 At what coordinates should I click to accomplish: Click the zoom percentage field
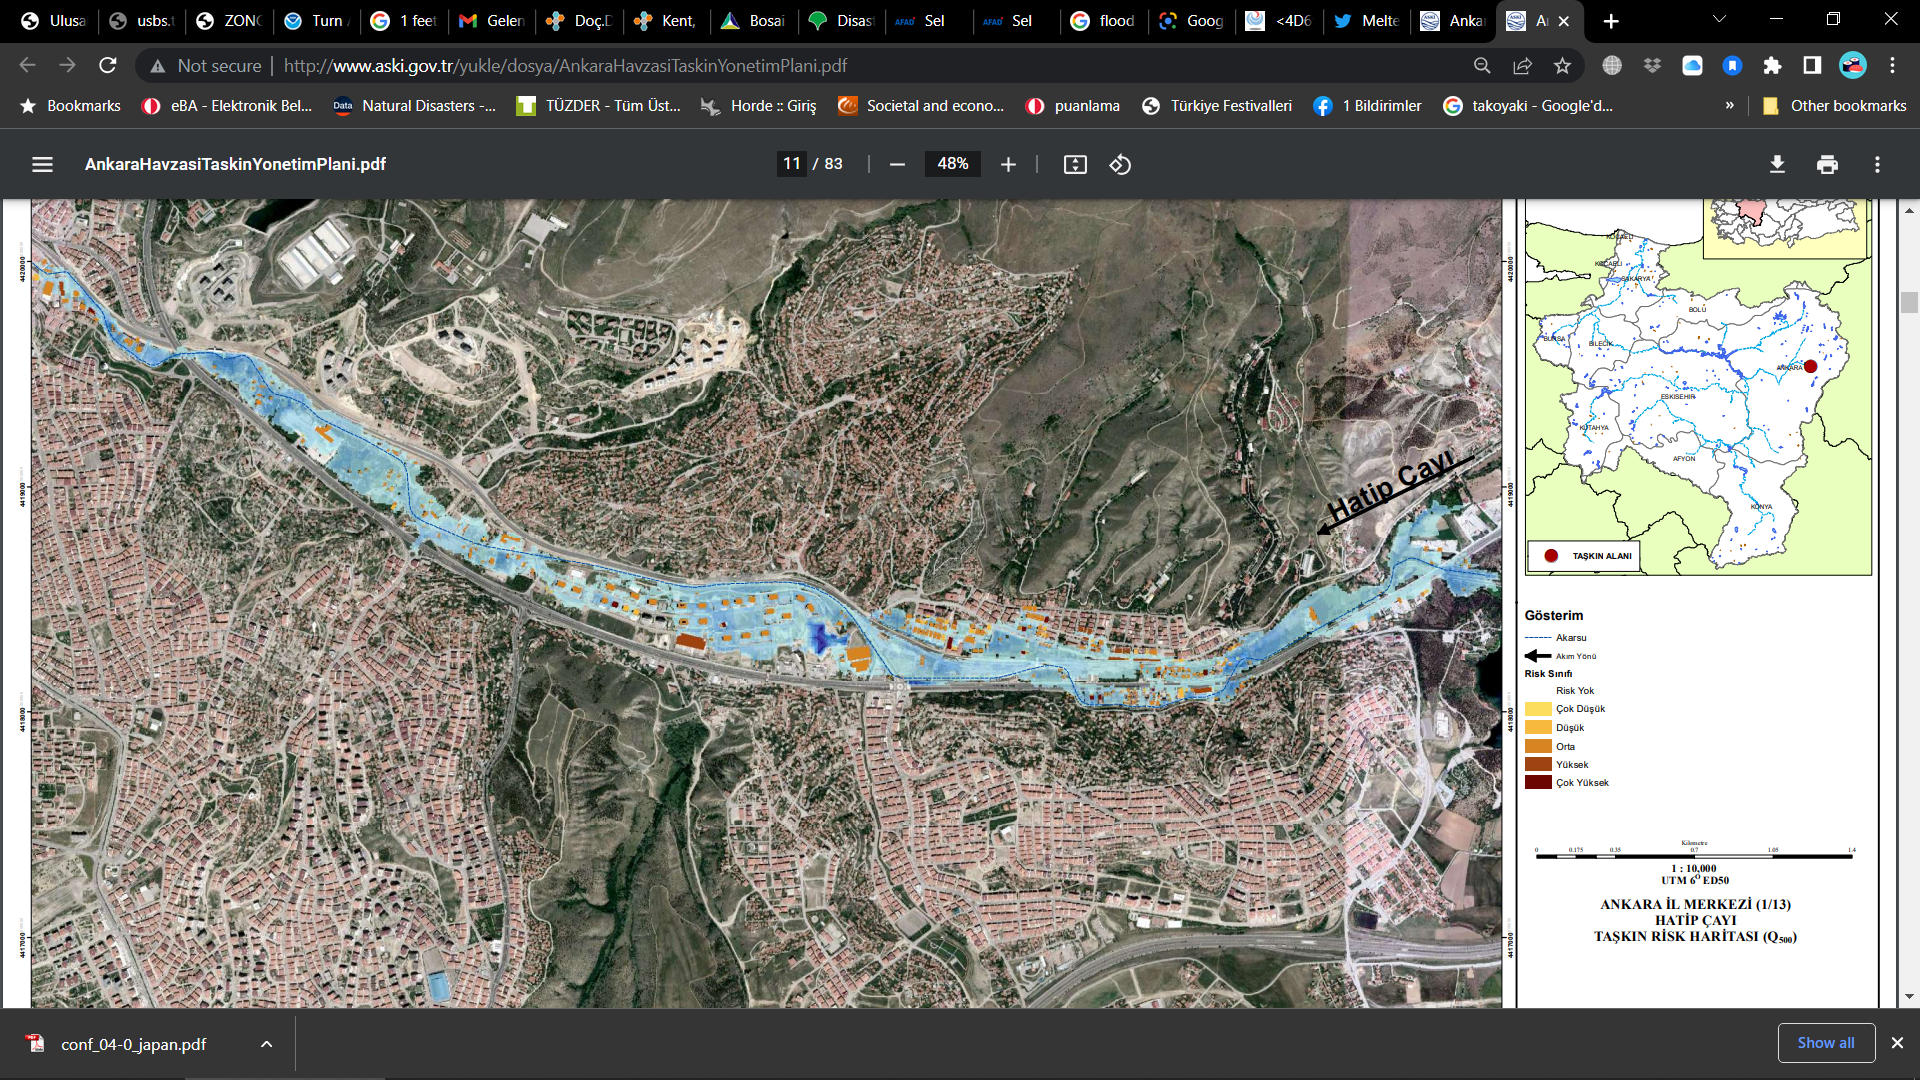pos(952,164)
